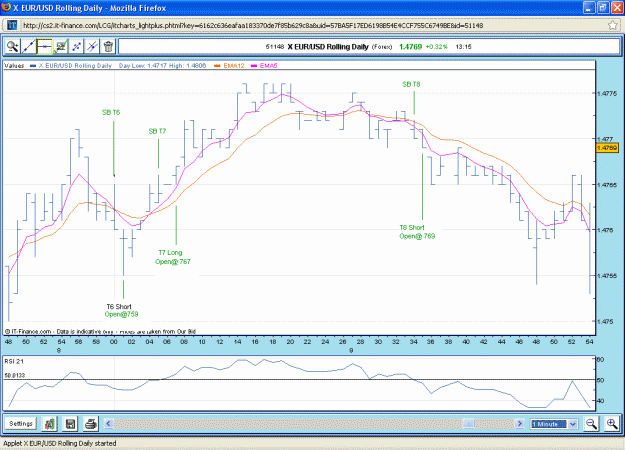Click the yellow 1.4769 price axis marker
The image size is (625, 450).
point(607,148)
